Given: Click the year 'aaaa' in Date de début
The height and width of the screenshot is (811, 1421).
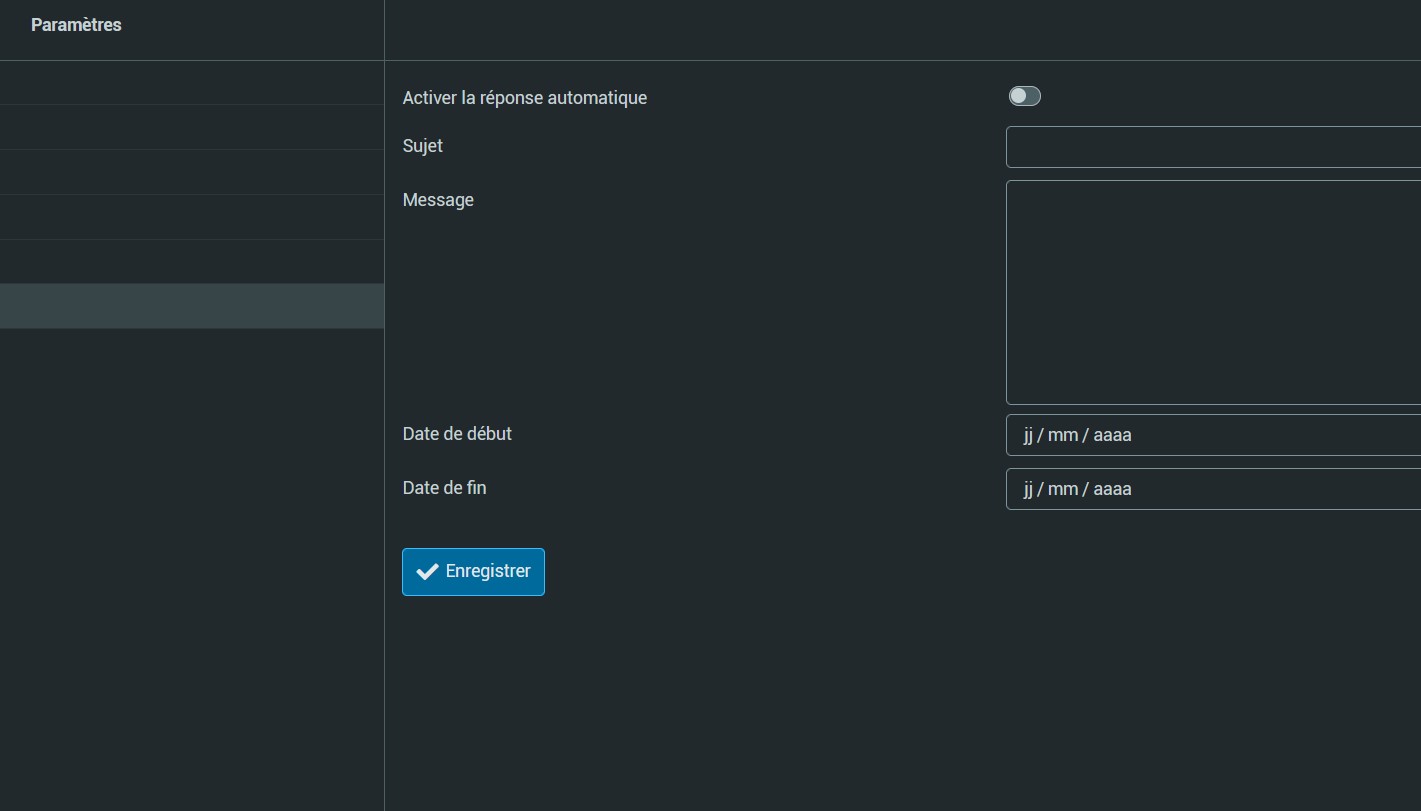Looking at the screenshot, I should [x=1112, y=435].
